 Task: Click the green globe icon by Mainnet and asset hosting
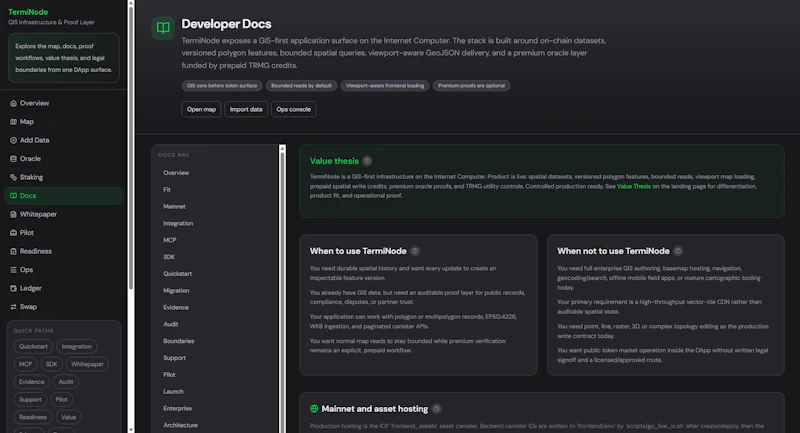click(x=314, y=409)
